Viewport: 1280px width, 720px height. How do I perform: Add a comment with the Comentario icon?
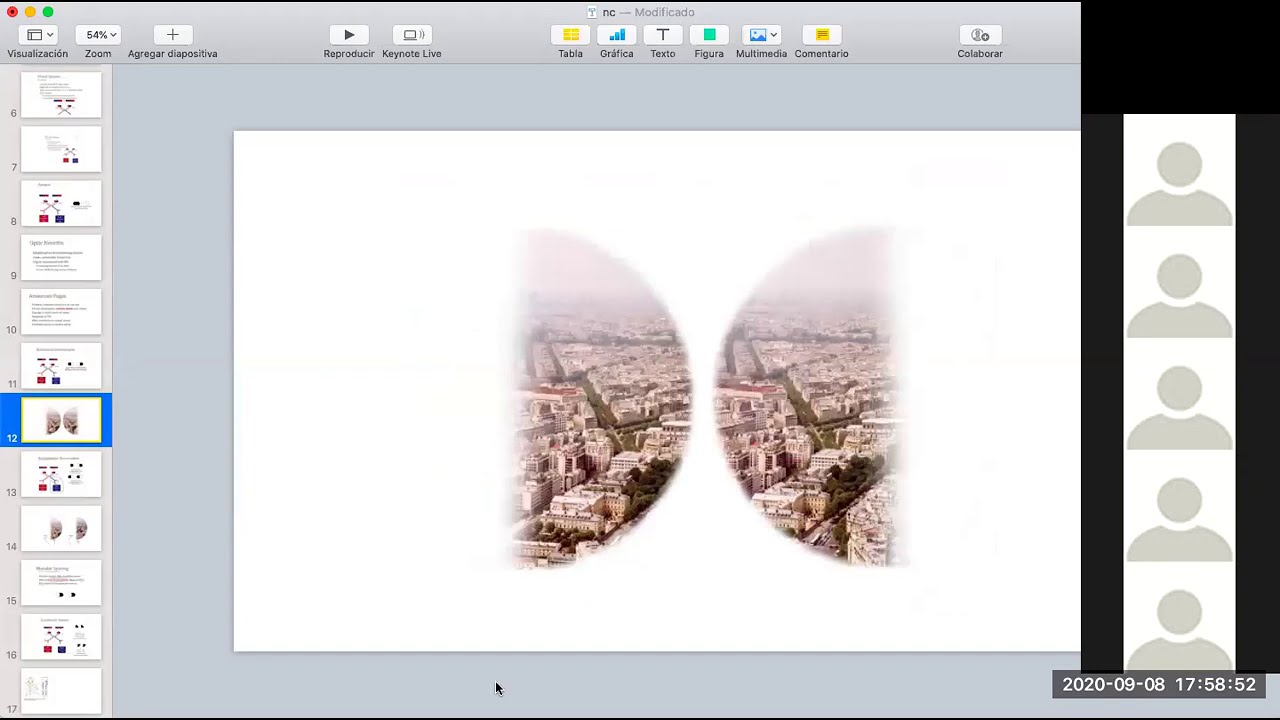click(822, 35)
